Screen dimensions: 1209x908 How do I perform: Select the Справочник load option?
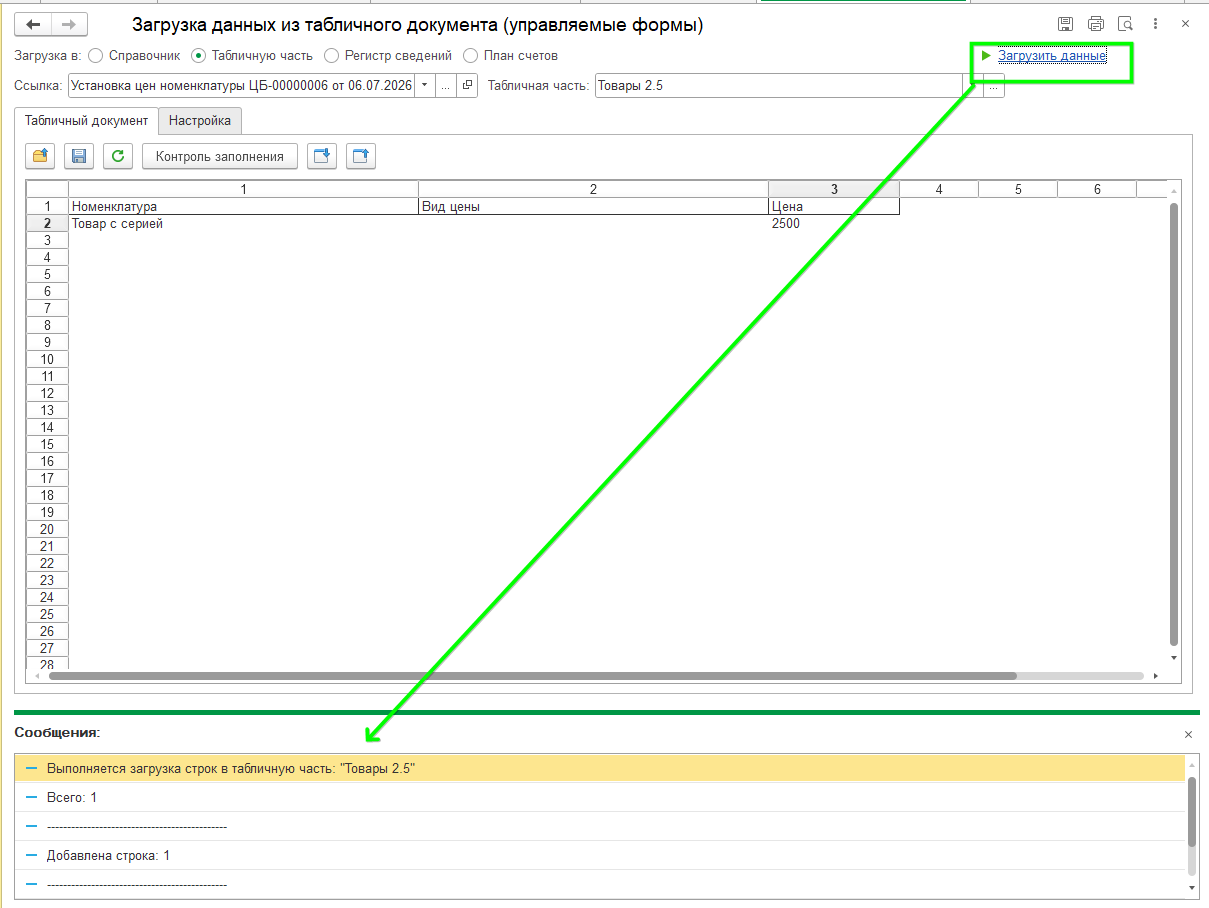tap(134, 56)
